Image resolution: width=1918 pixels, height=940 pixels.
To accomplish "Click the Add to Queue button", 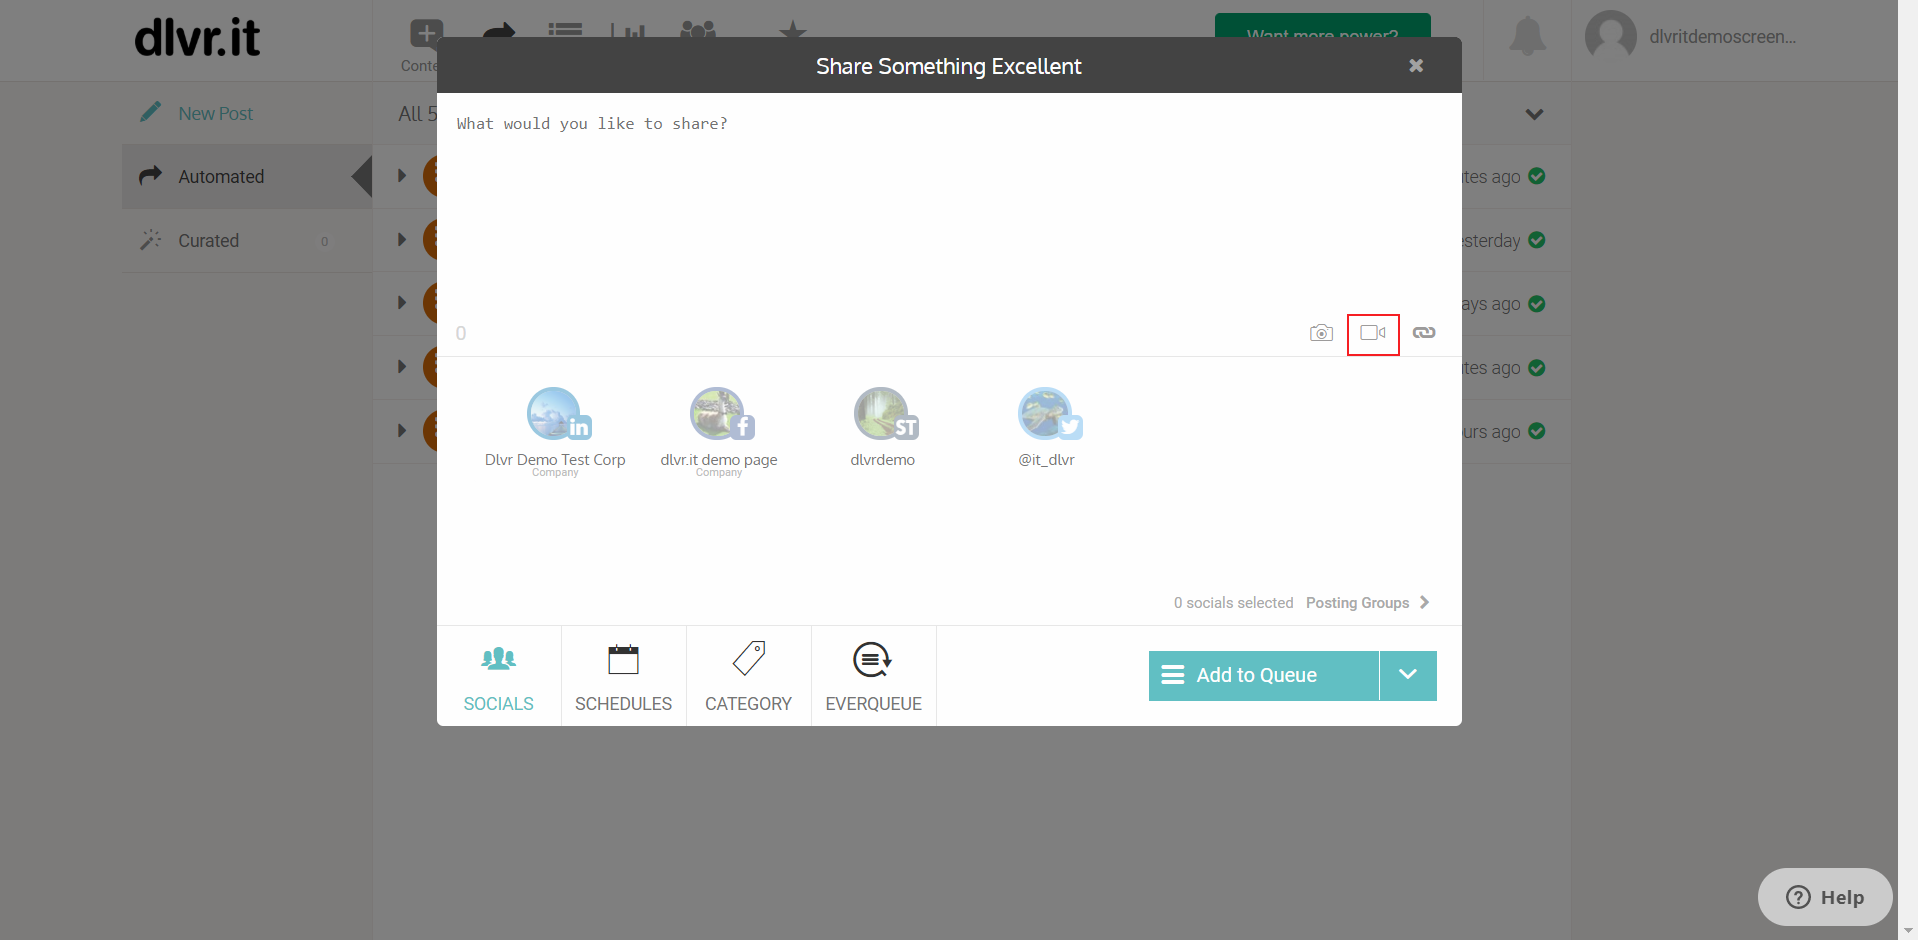I will (x=1264, y=675).
